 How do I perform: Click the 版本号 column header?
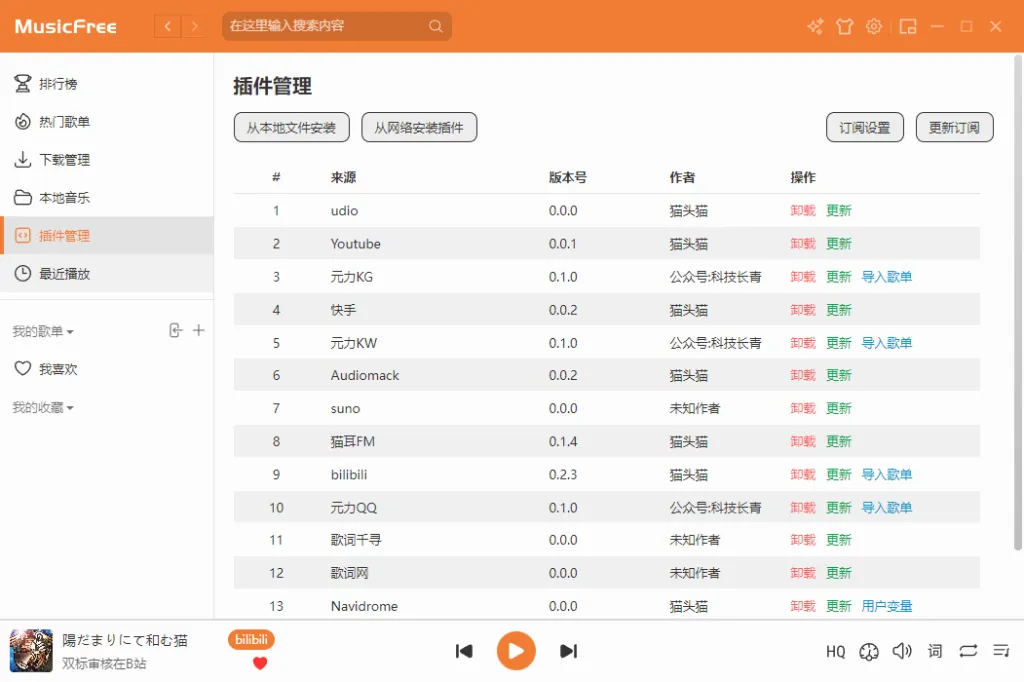tap(568, 177)
